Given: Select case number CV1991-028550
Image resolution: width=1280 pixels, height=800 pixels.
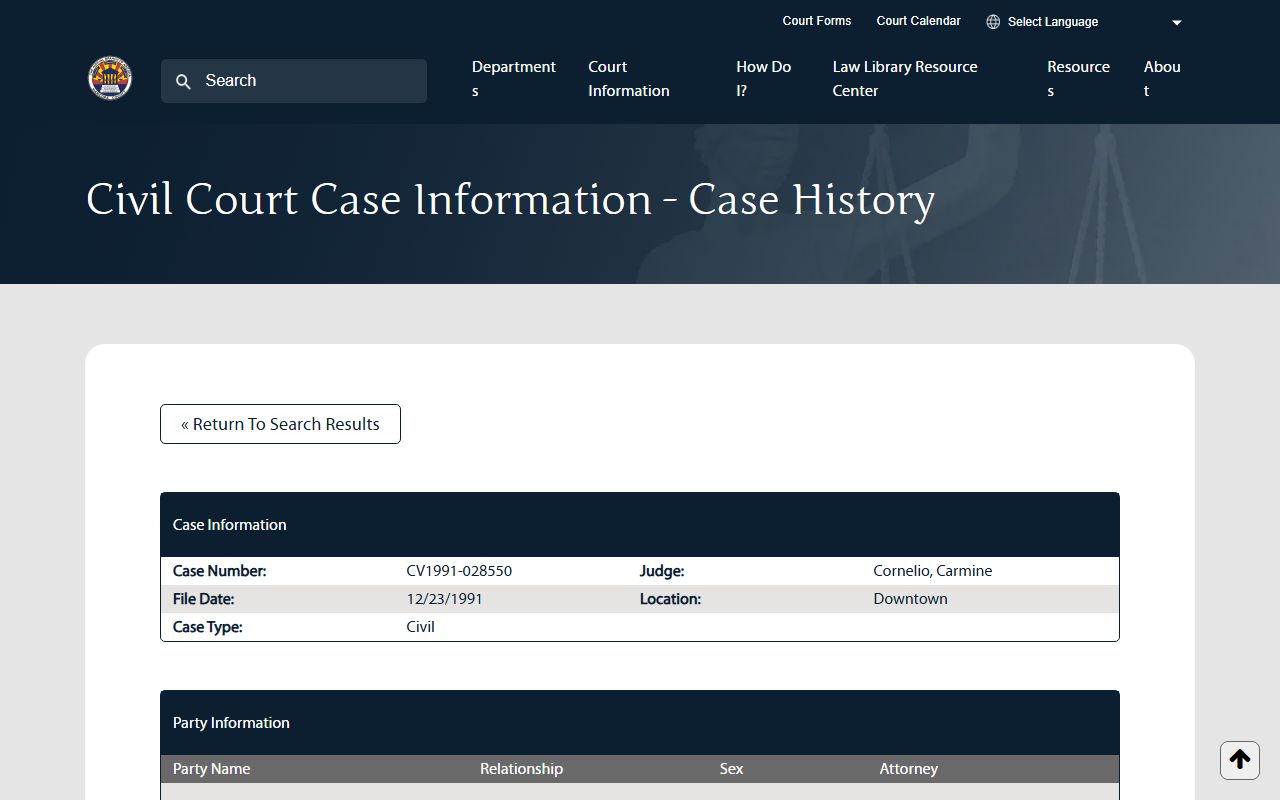Looking at the screenshot, I should [x=459, y=571].
